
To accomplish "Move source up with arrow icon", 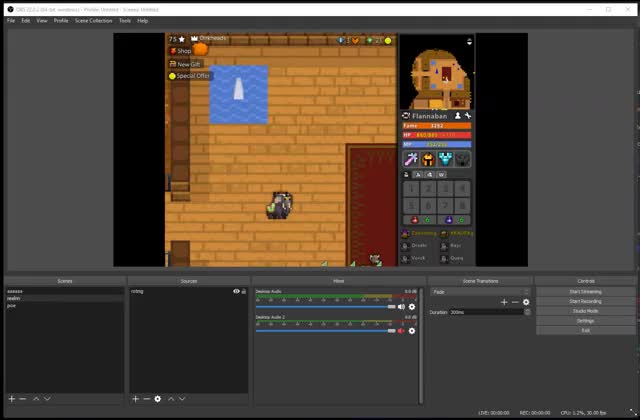I will pyautogui.click(x=171, y=399).
